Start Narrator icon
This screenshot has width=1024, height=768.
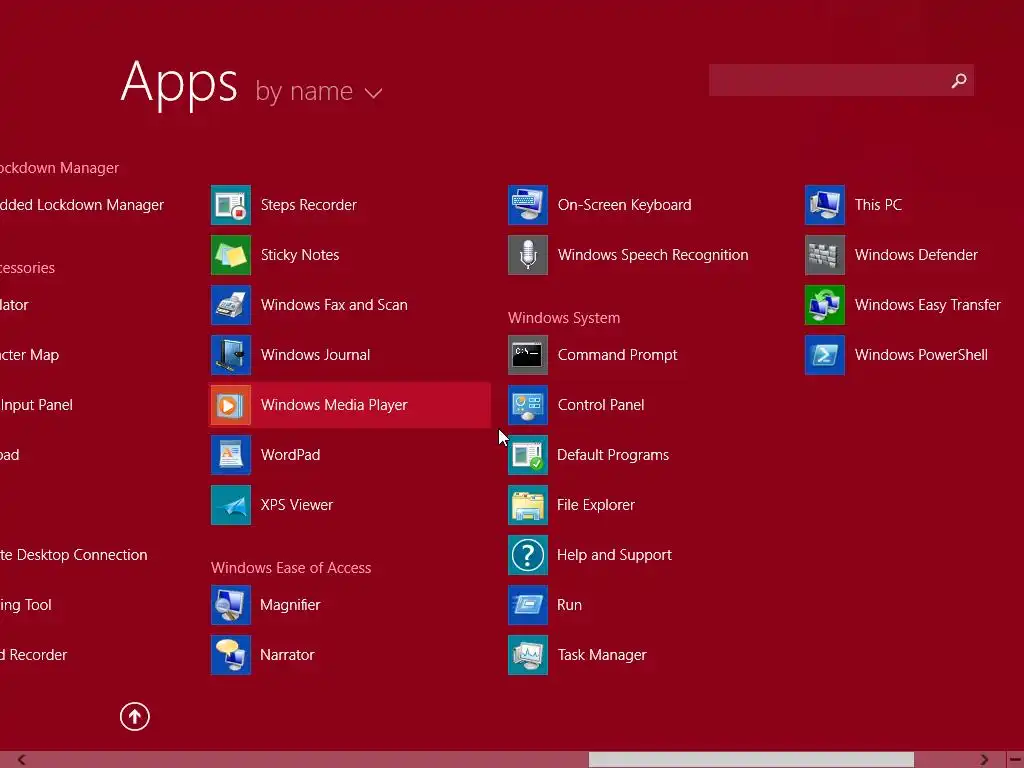231,655
